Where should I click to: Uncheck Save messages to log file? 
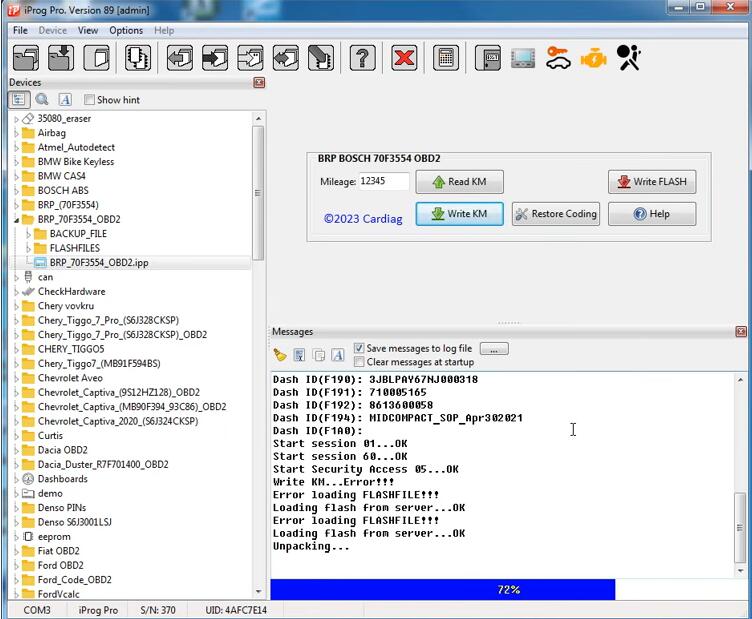359,348
